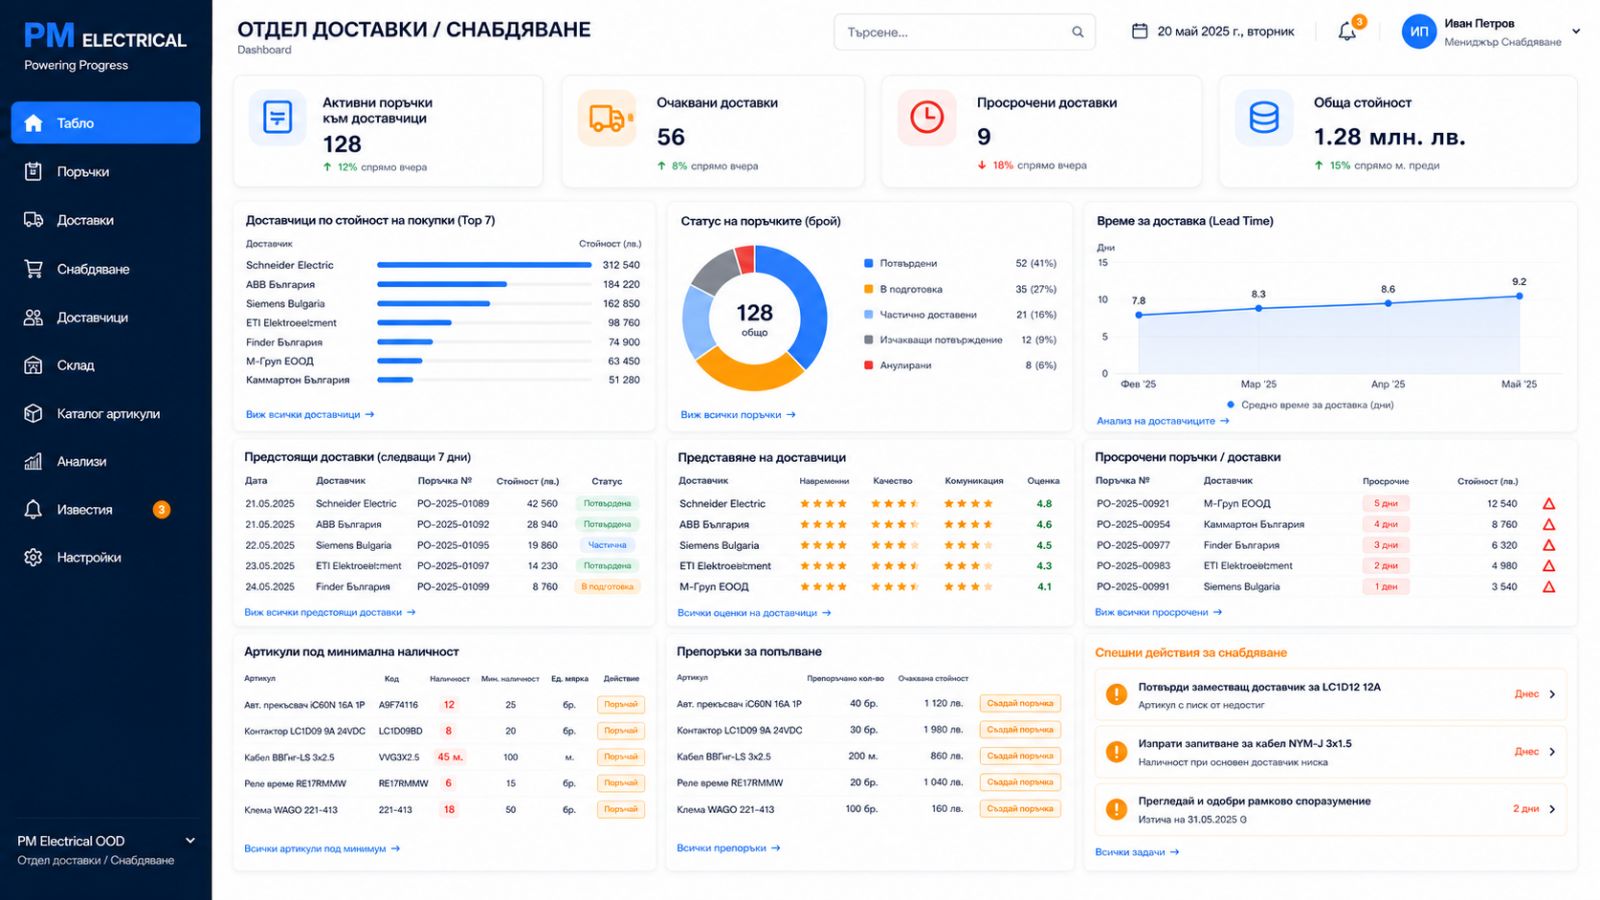Click the Каталог артикули box icon
Screen dimensions: 1600x900
coord(33,413)
